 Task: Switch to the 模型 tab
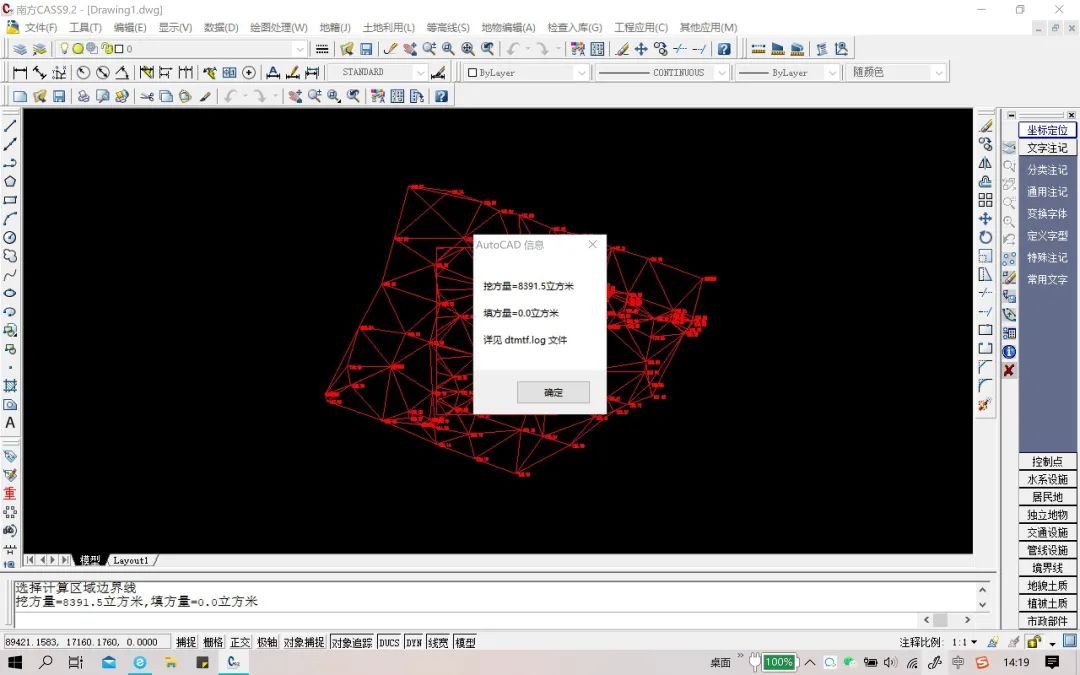(90, 561)
